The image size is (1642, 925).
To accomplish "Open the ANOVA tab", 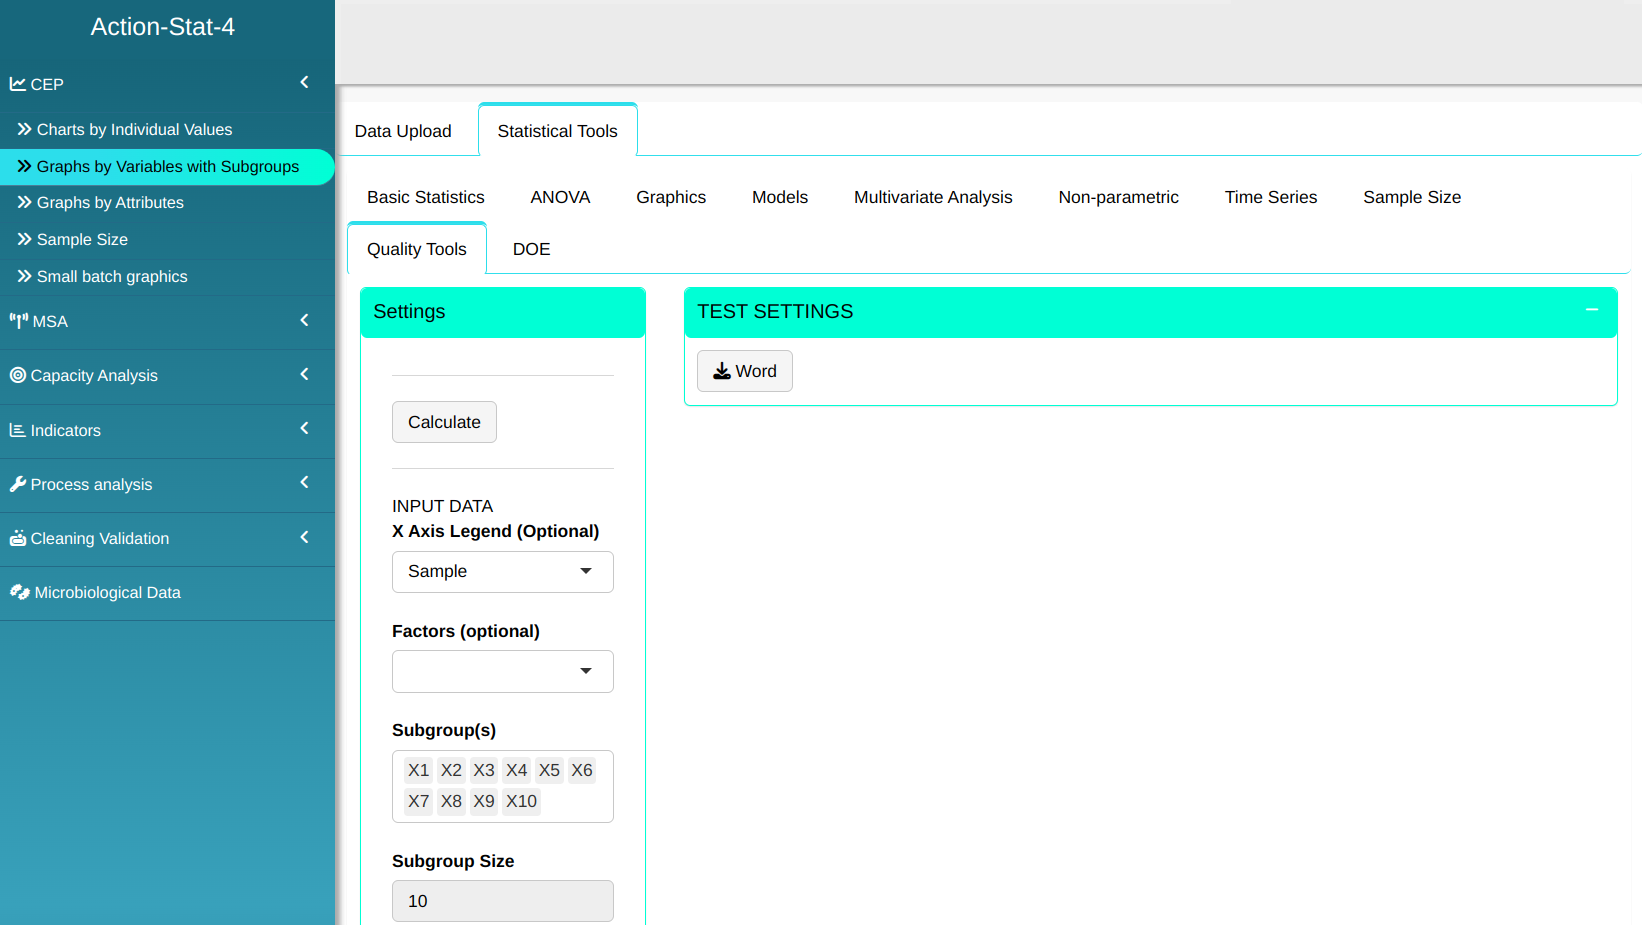I will [560, 197].
